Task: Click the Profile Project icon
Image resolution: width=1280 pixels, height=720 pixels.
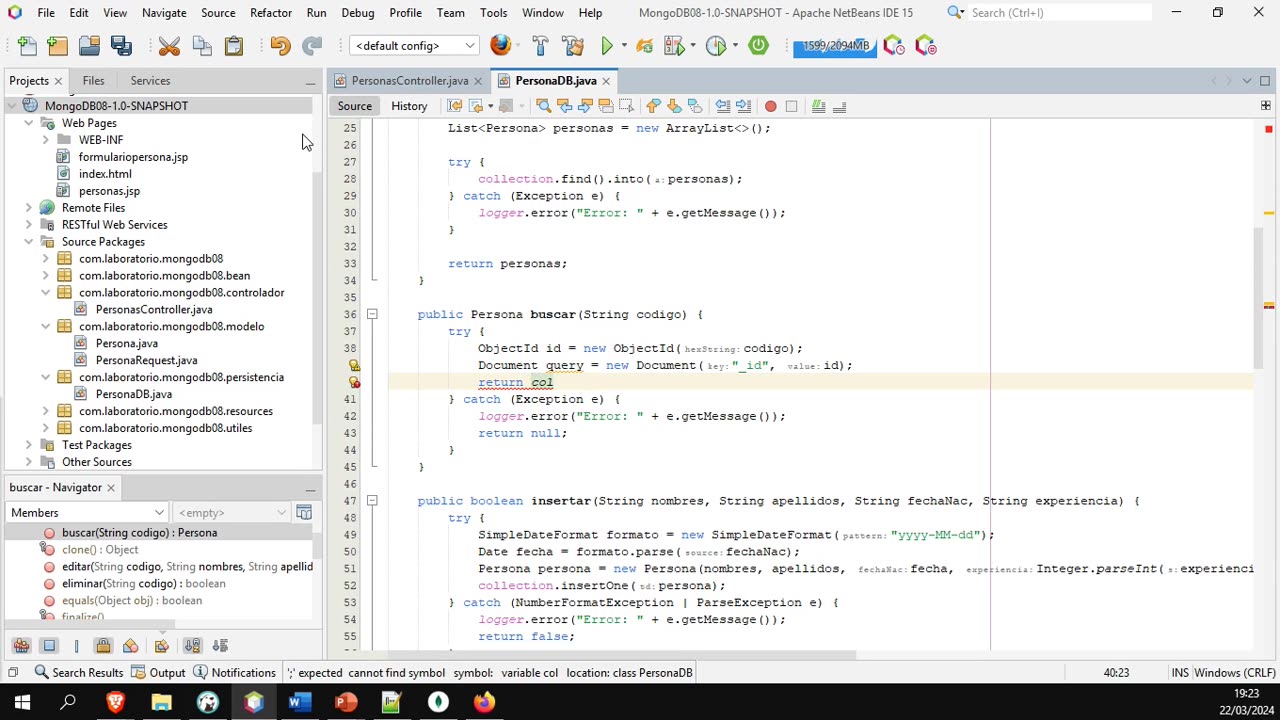Action: pos(716,46)
